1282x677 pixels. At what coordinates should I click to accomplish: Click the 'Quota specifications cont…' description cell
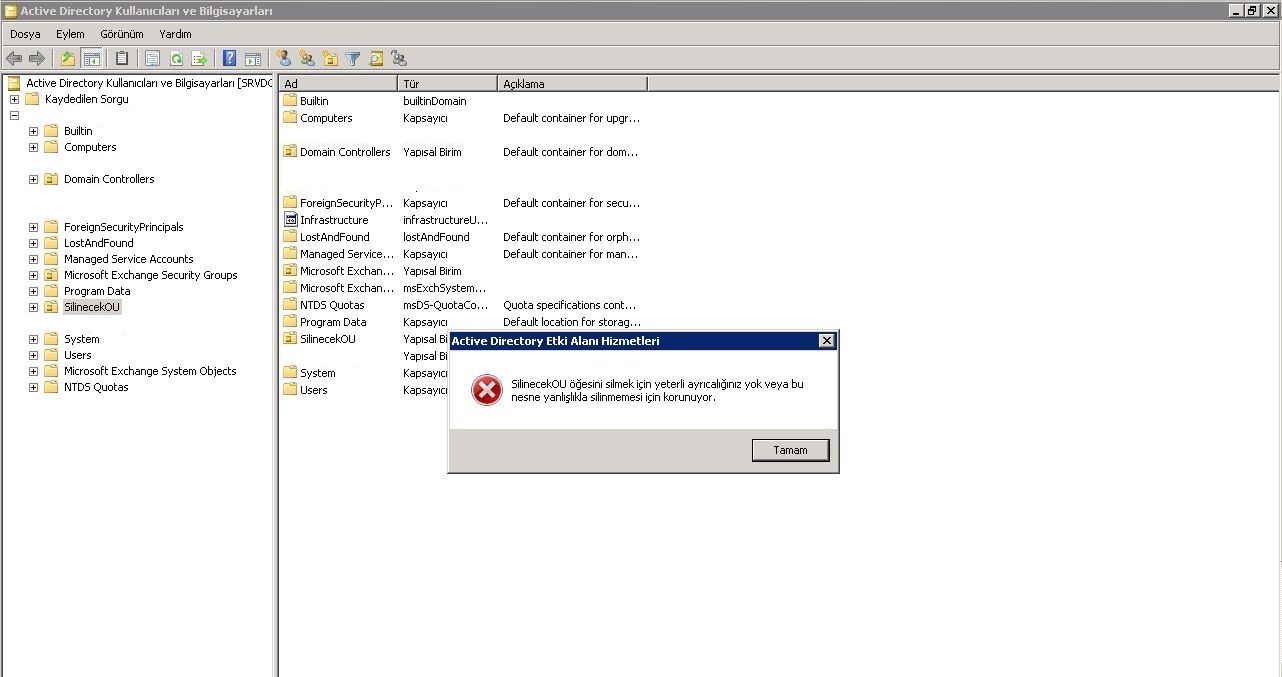click(570, 305)
